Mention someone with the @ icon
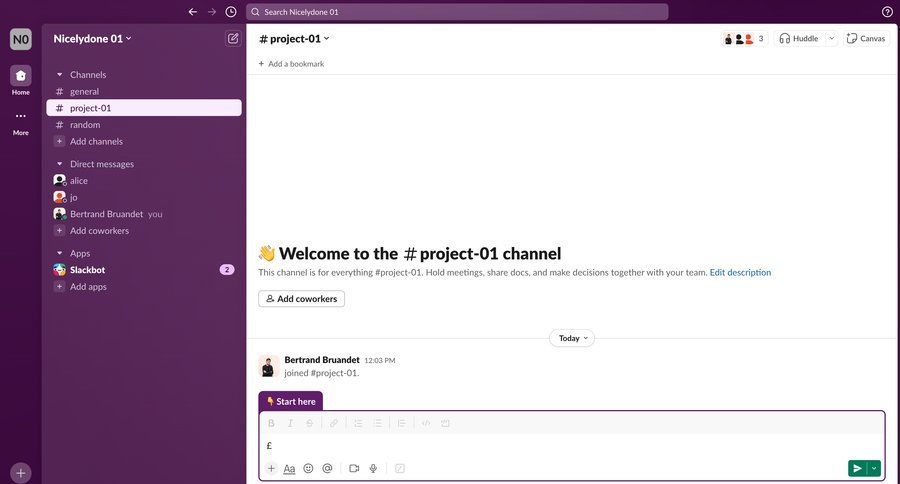The image size is (900, 484). [x=327, y=468]
